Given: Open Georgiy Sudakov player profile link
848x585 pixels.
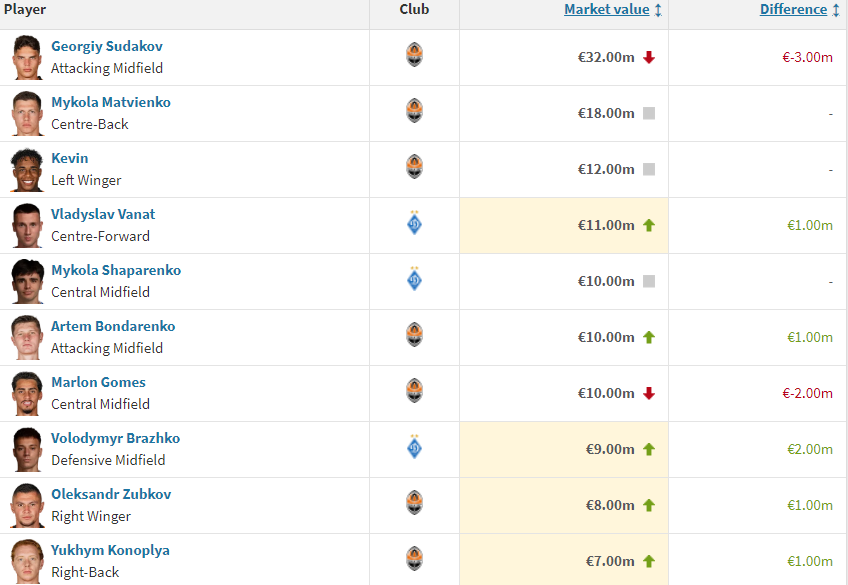Looking at the screenshot, I should (107, 47).
